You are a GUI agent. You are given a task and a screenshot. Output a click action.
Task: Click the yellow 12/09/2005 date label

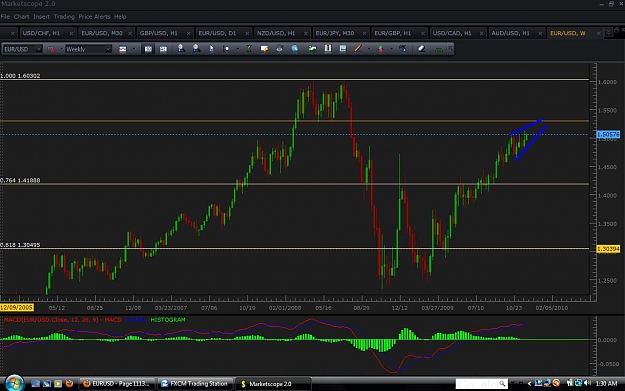coord(17,307)
